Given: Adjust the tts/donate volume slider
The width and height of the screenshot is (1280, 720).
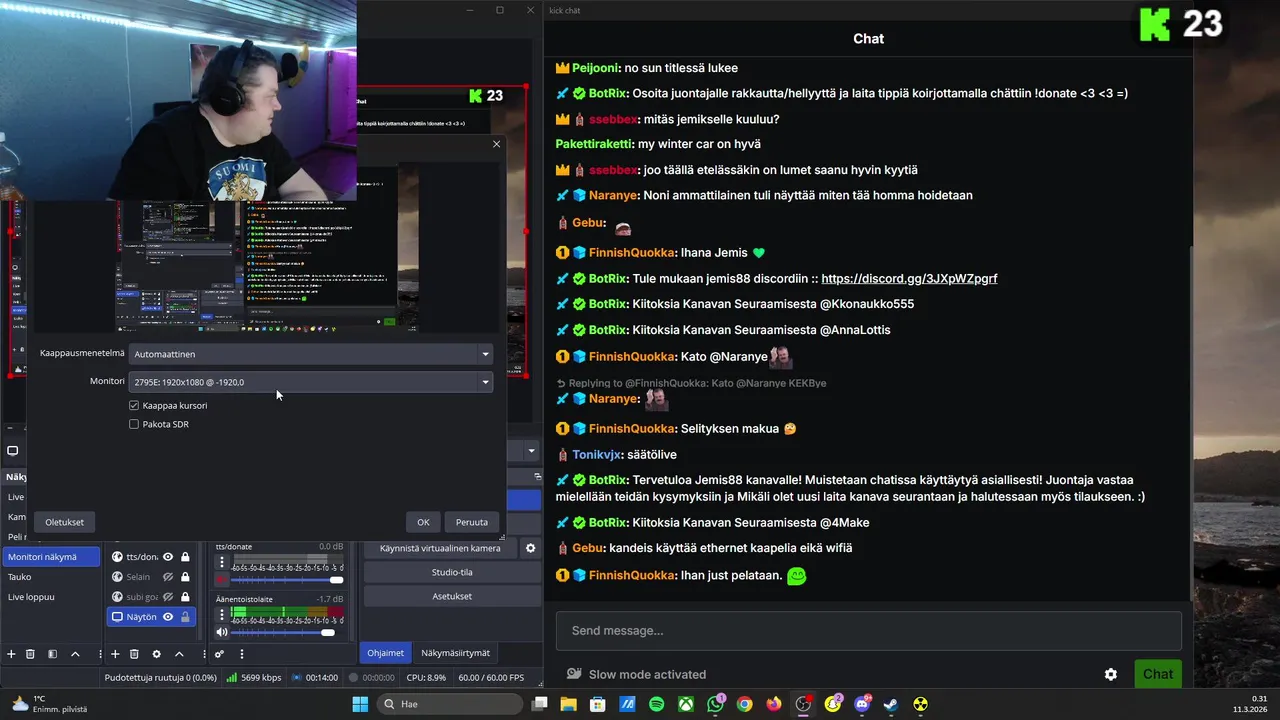Looking at the screenshot, I should click(287, 580).
